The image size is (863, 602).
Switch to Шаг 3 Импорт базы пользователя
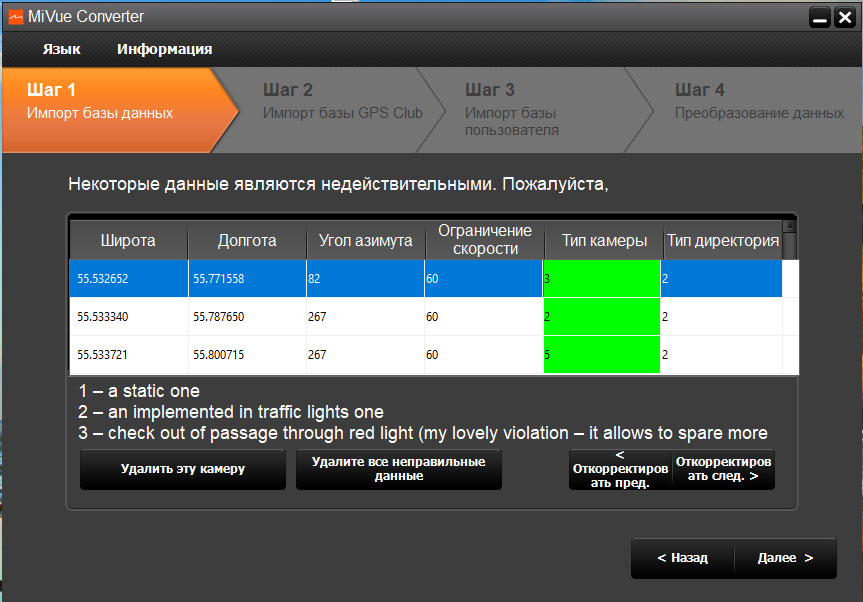530,109
